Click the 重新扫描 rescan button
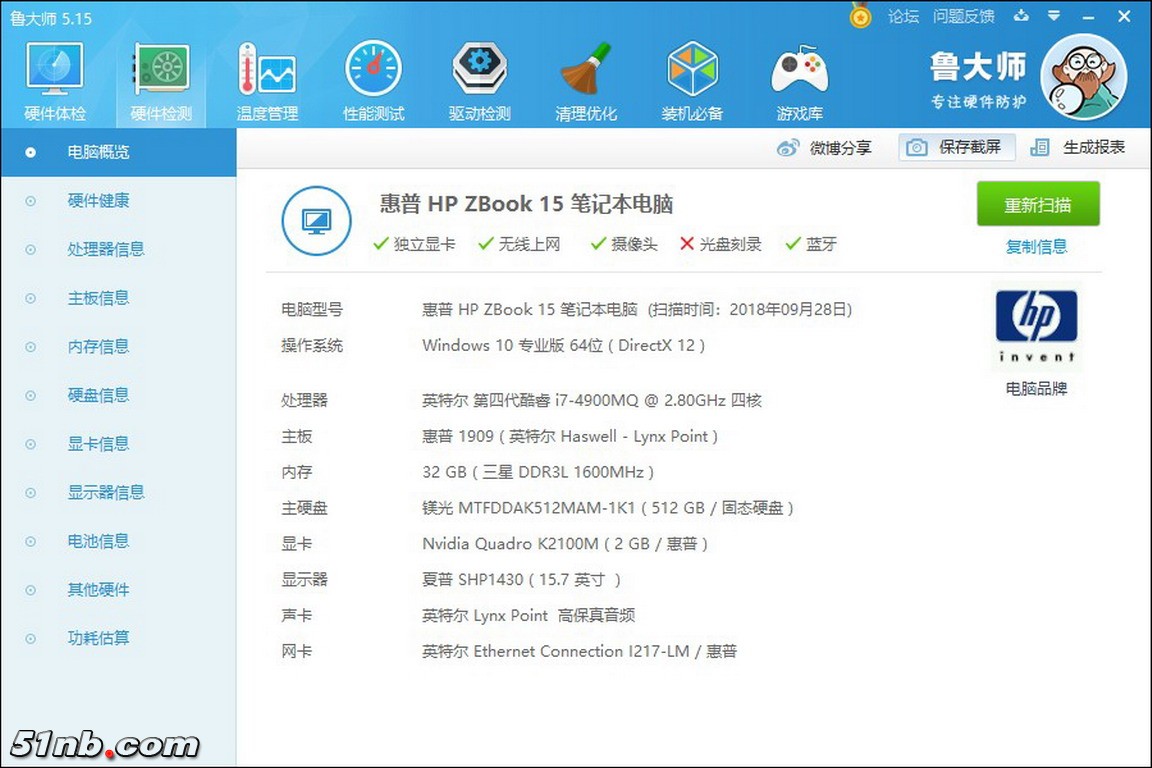 (1037, 203)
